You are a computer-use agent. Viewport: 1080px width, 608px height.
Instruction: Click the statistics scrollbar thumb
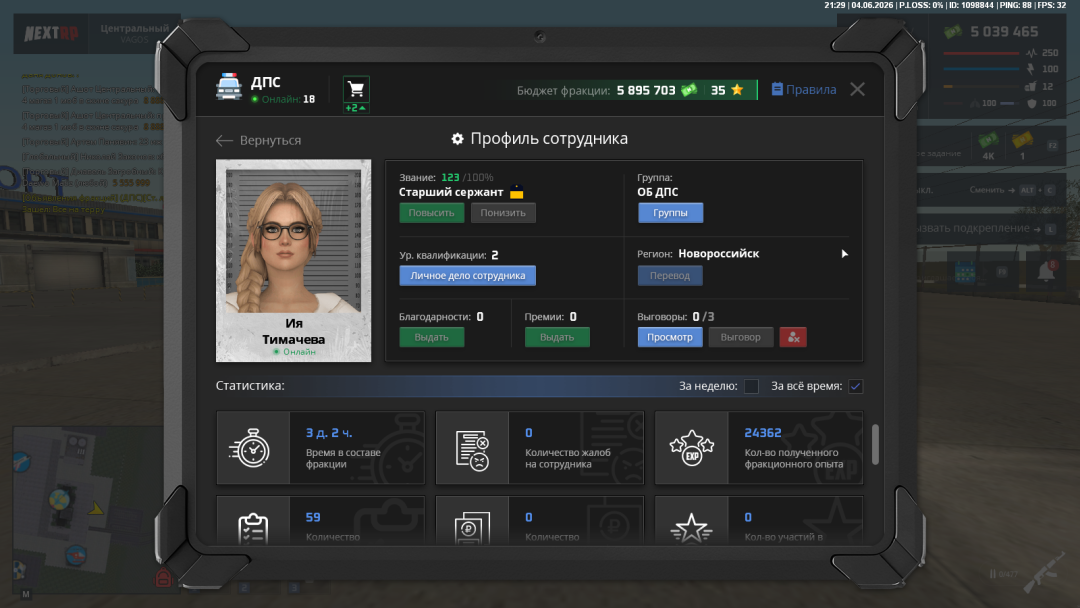point(875,444)
